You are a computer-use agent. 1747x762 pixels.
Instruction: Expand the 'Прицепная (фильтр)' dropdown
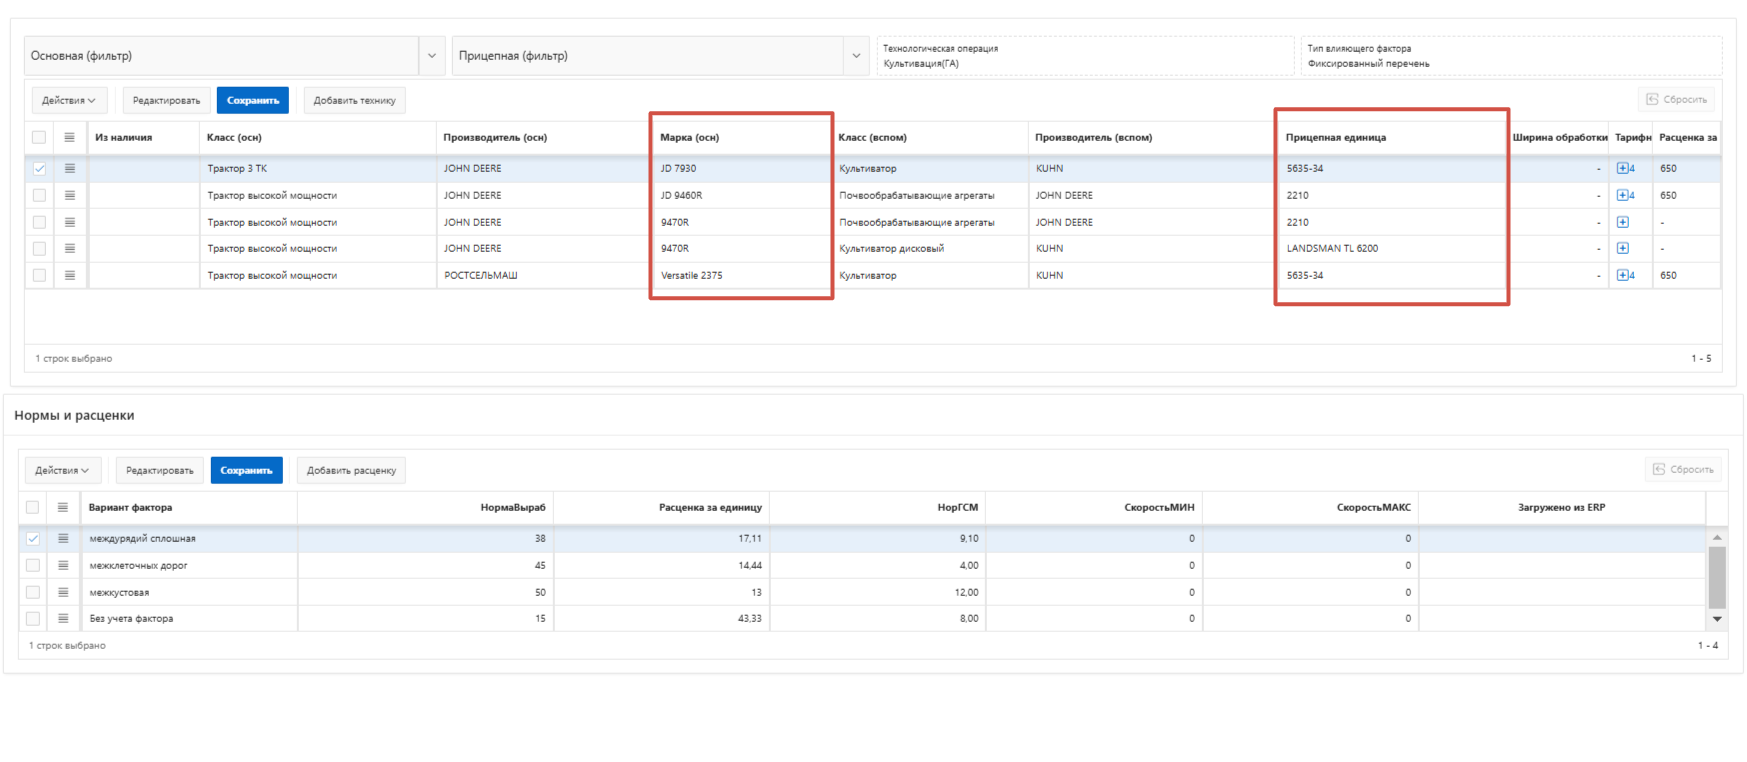[x=856, y=56]
